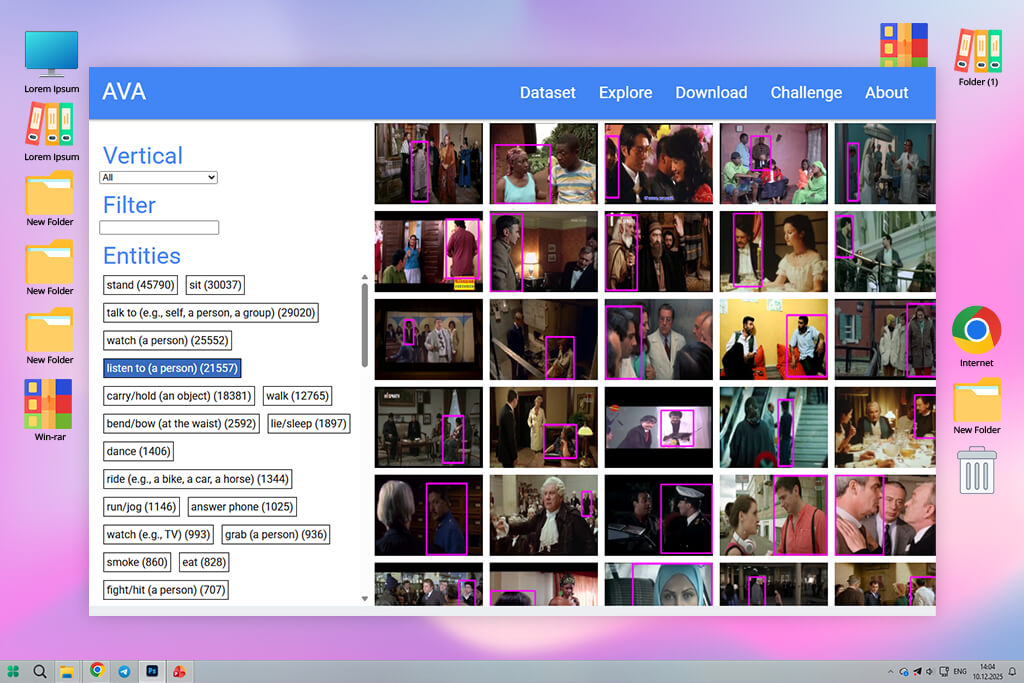Toggle the 'carry/hold (an object)' entity
Viewport: 1024px width, 683px height.
pos(179,396)
